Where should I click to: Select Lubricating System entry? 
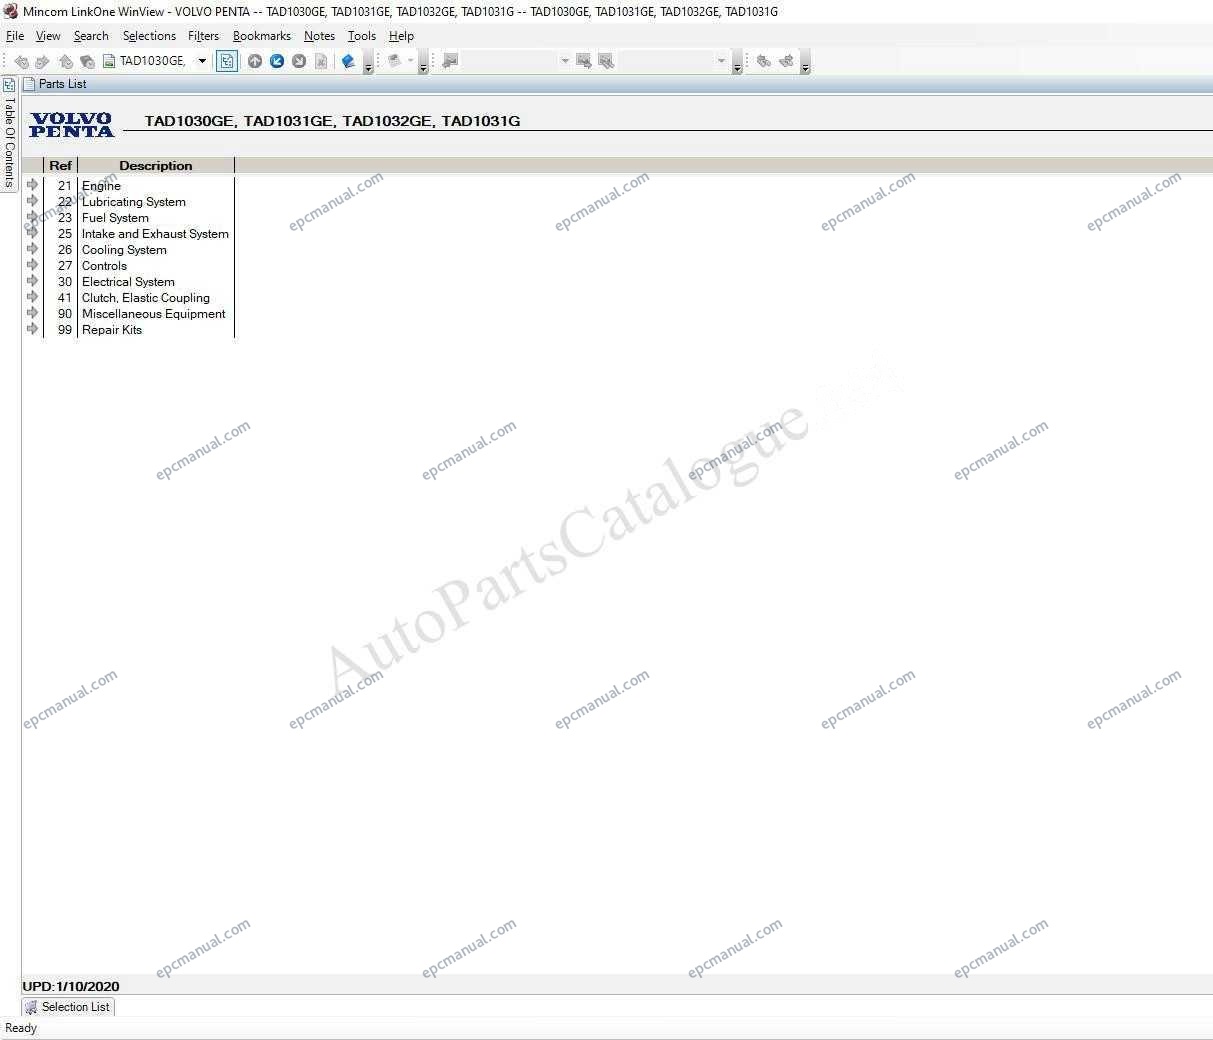point(134,202)
